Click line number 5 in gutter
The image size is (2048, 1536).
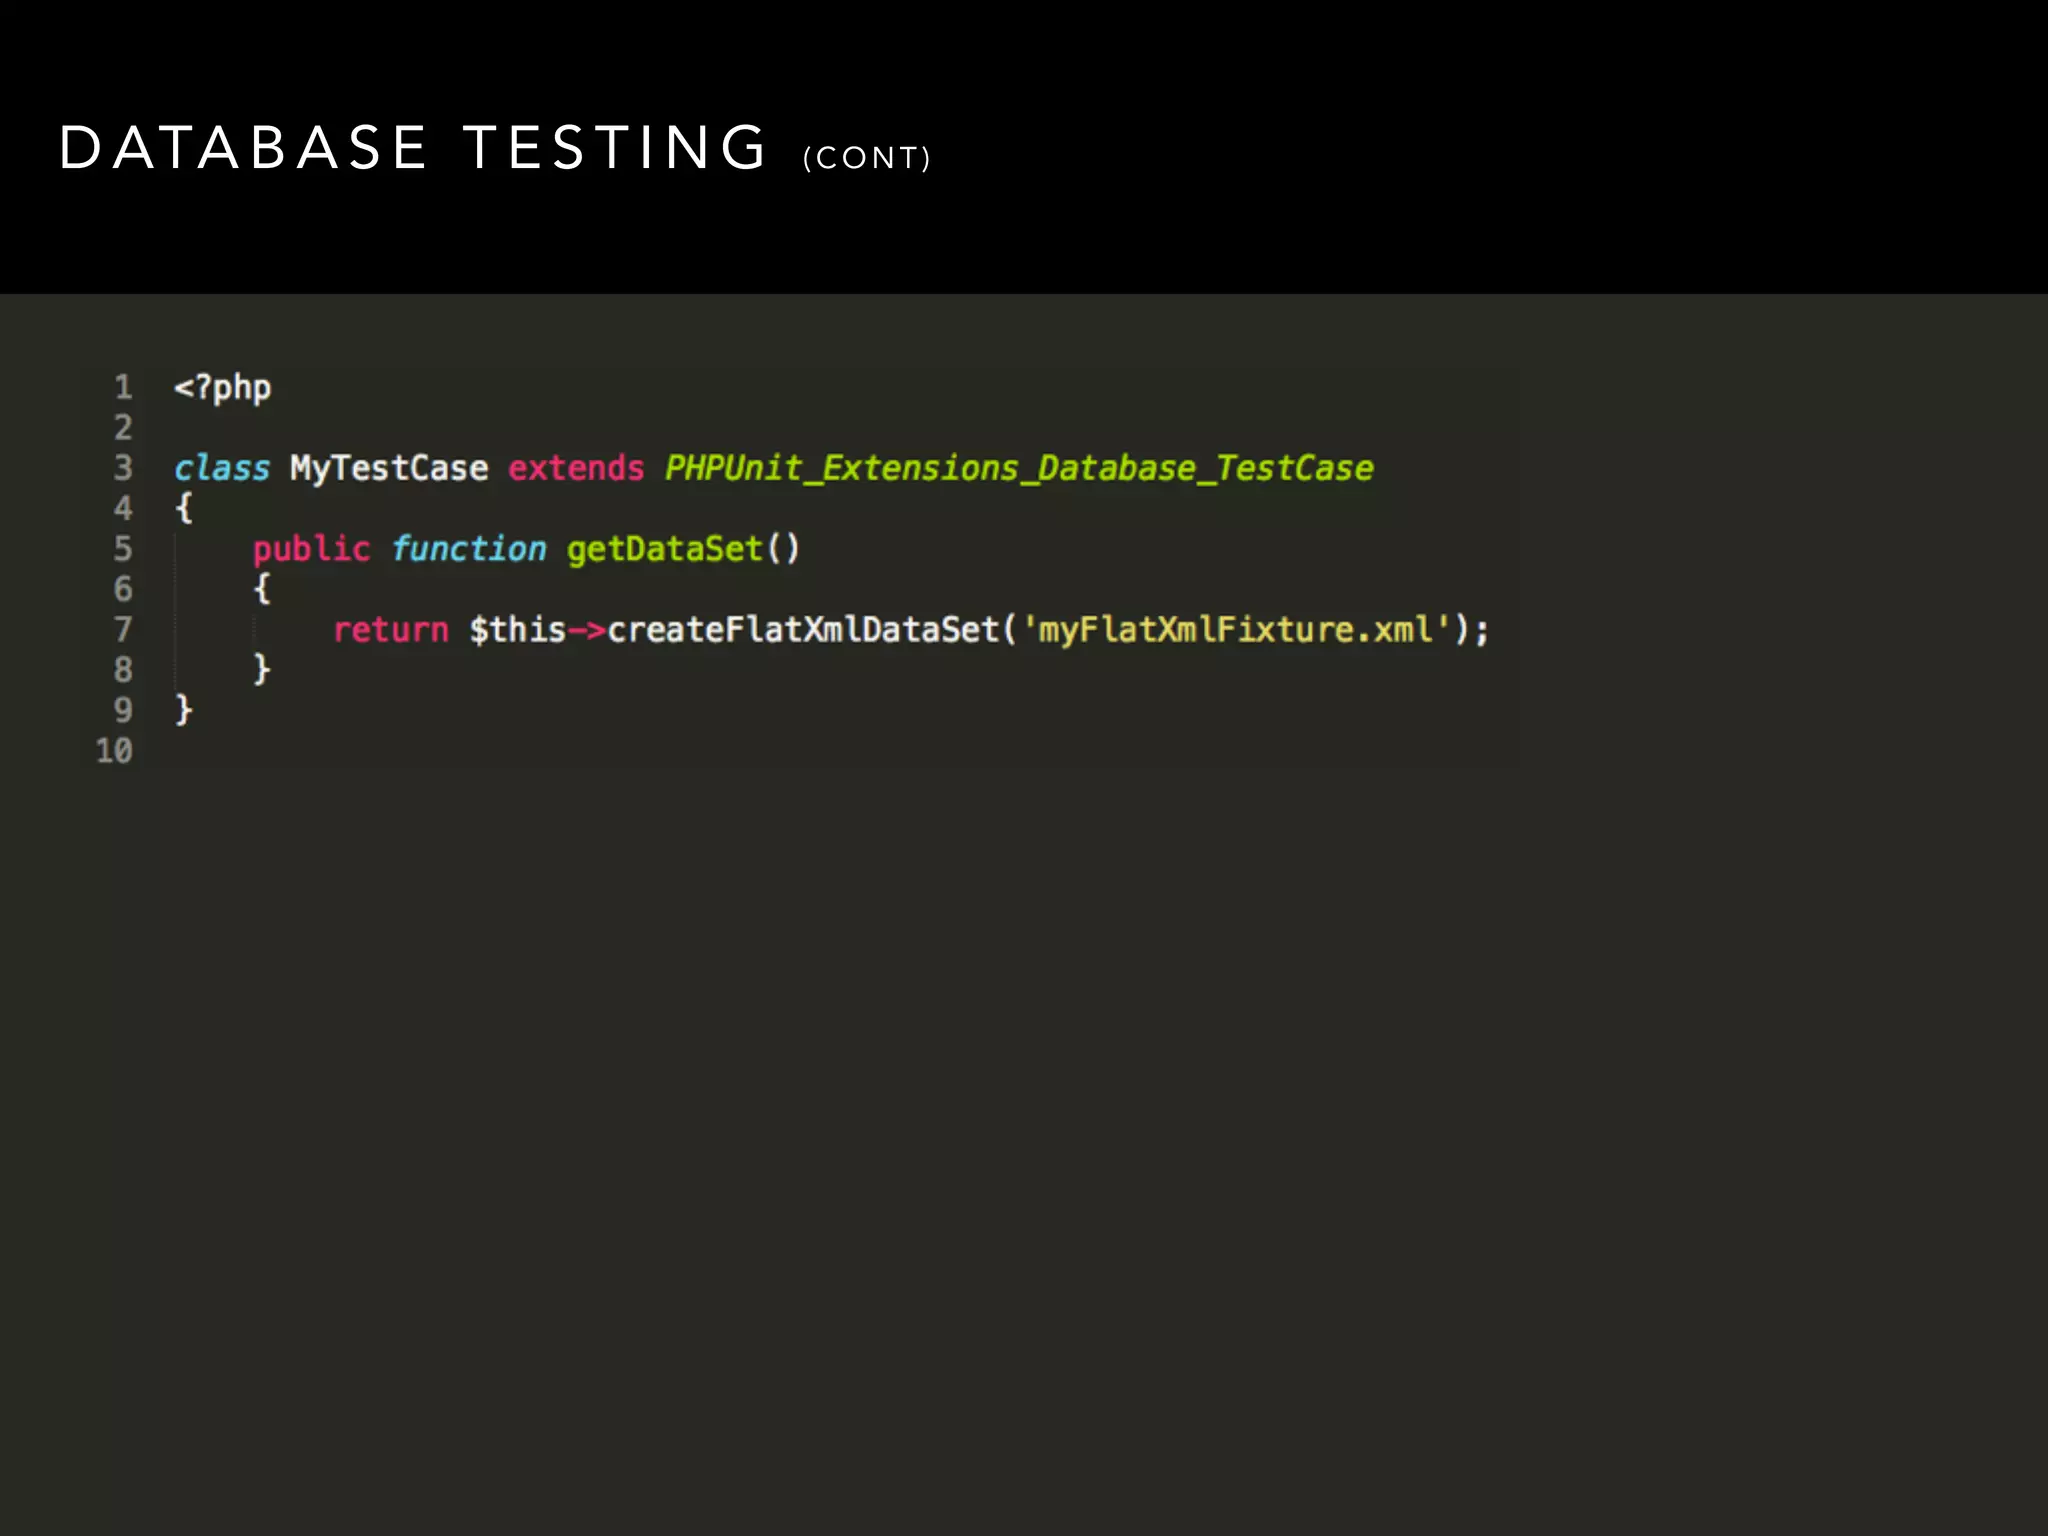pos(122,549)
